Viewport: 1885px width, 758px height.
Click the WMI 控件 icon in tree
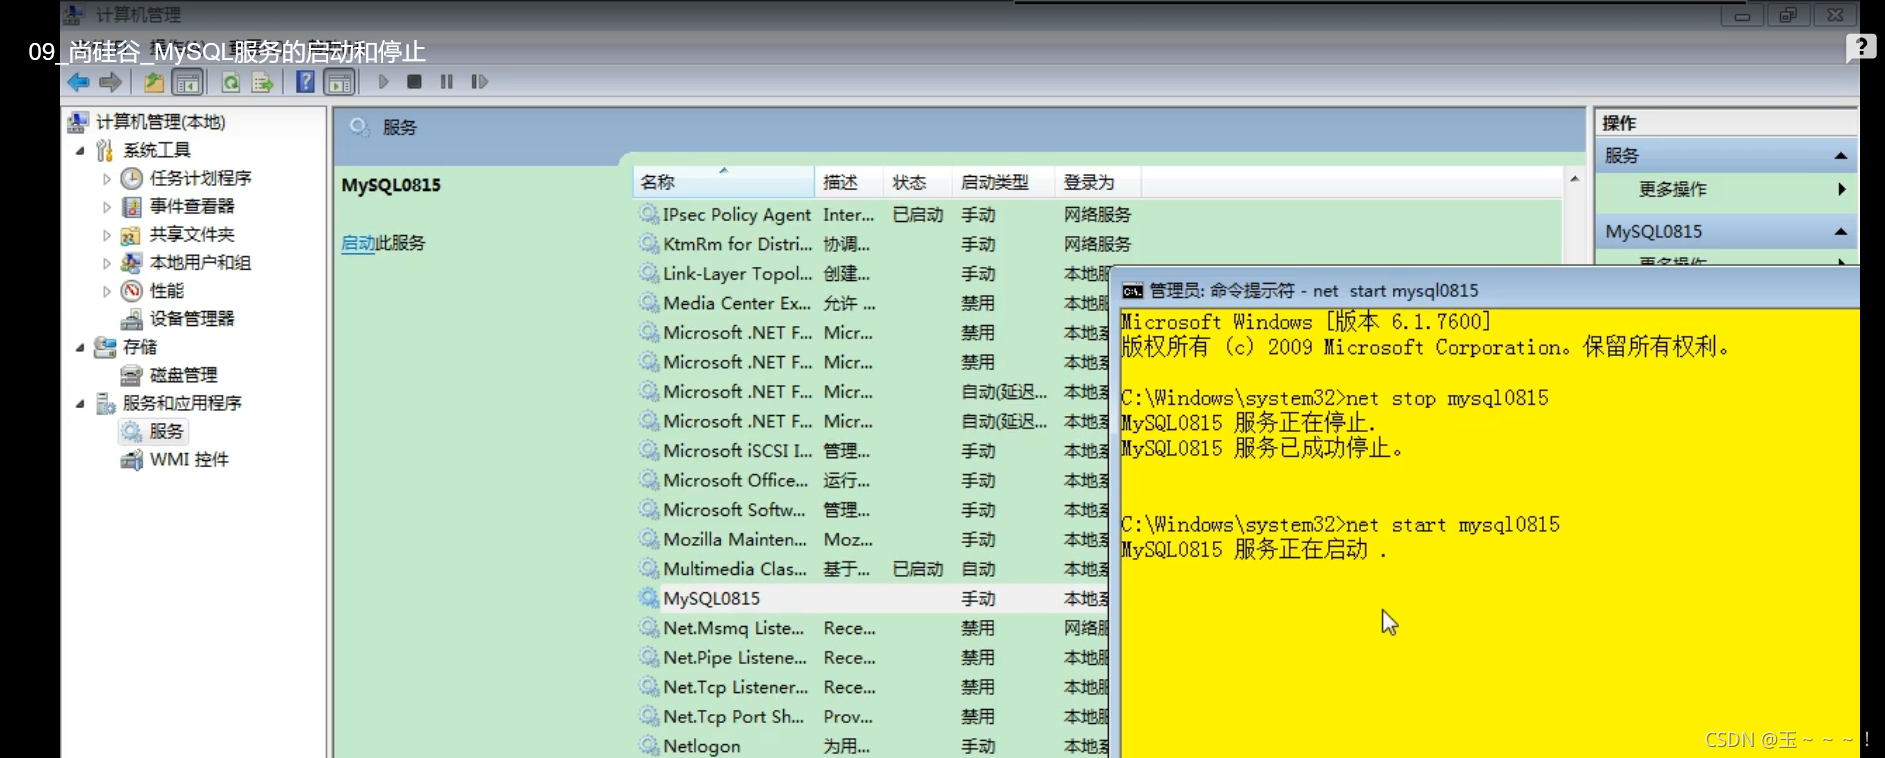[131, 460]
